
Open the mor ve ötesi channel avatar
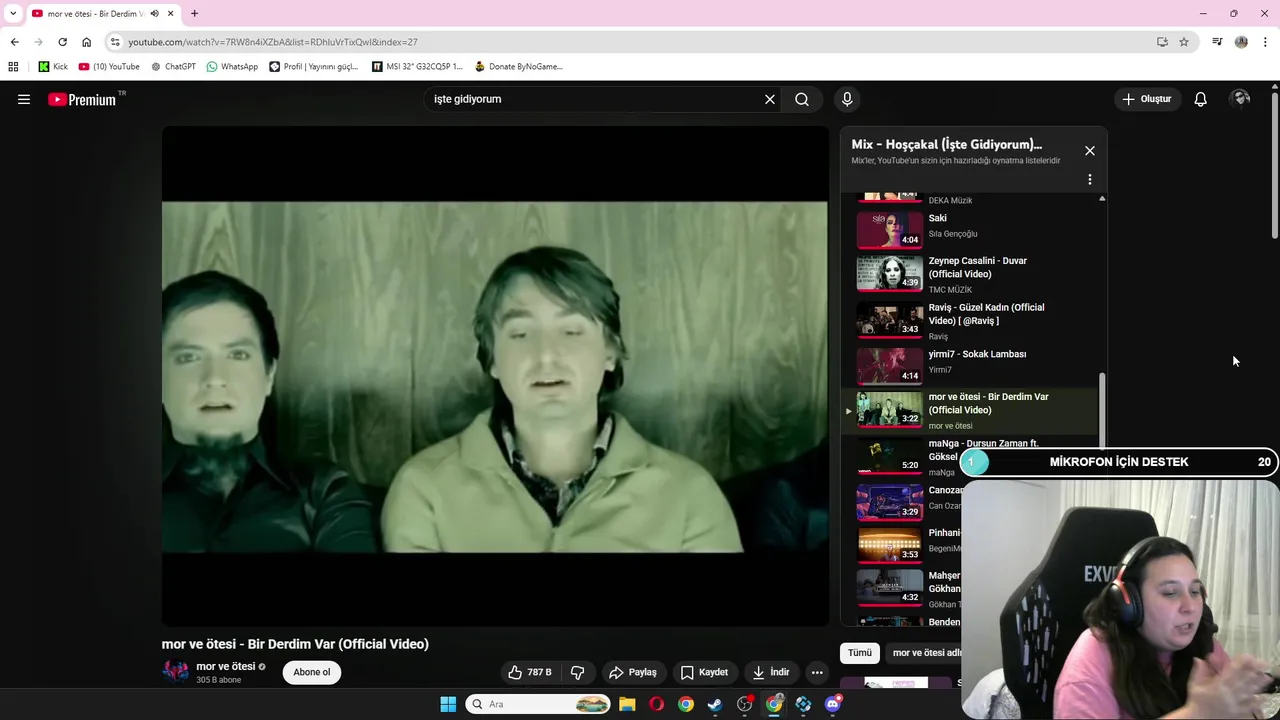(176, 672)
